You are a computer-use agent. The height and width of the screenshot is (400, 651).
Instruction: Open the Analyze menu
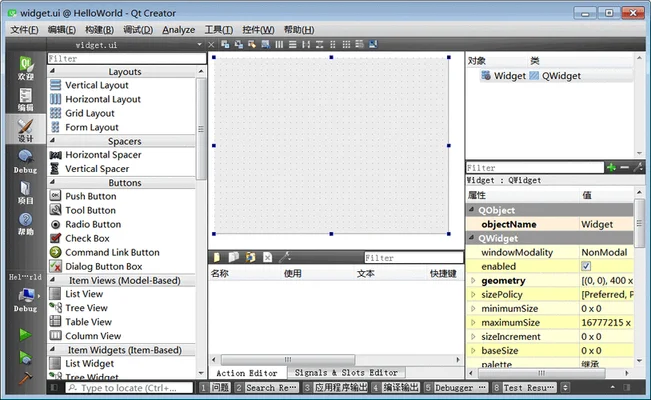click(x=179, y=29)
